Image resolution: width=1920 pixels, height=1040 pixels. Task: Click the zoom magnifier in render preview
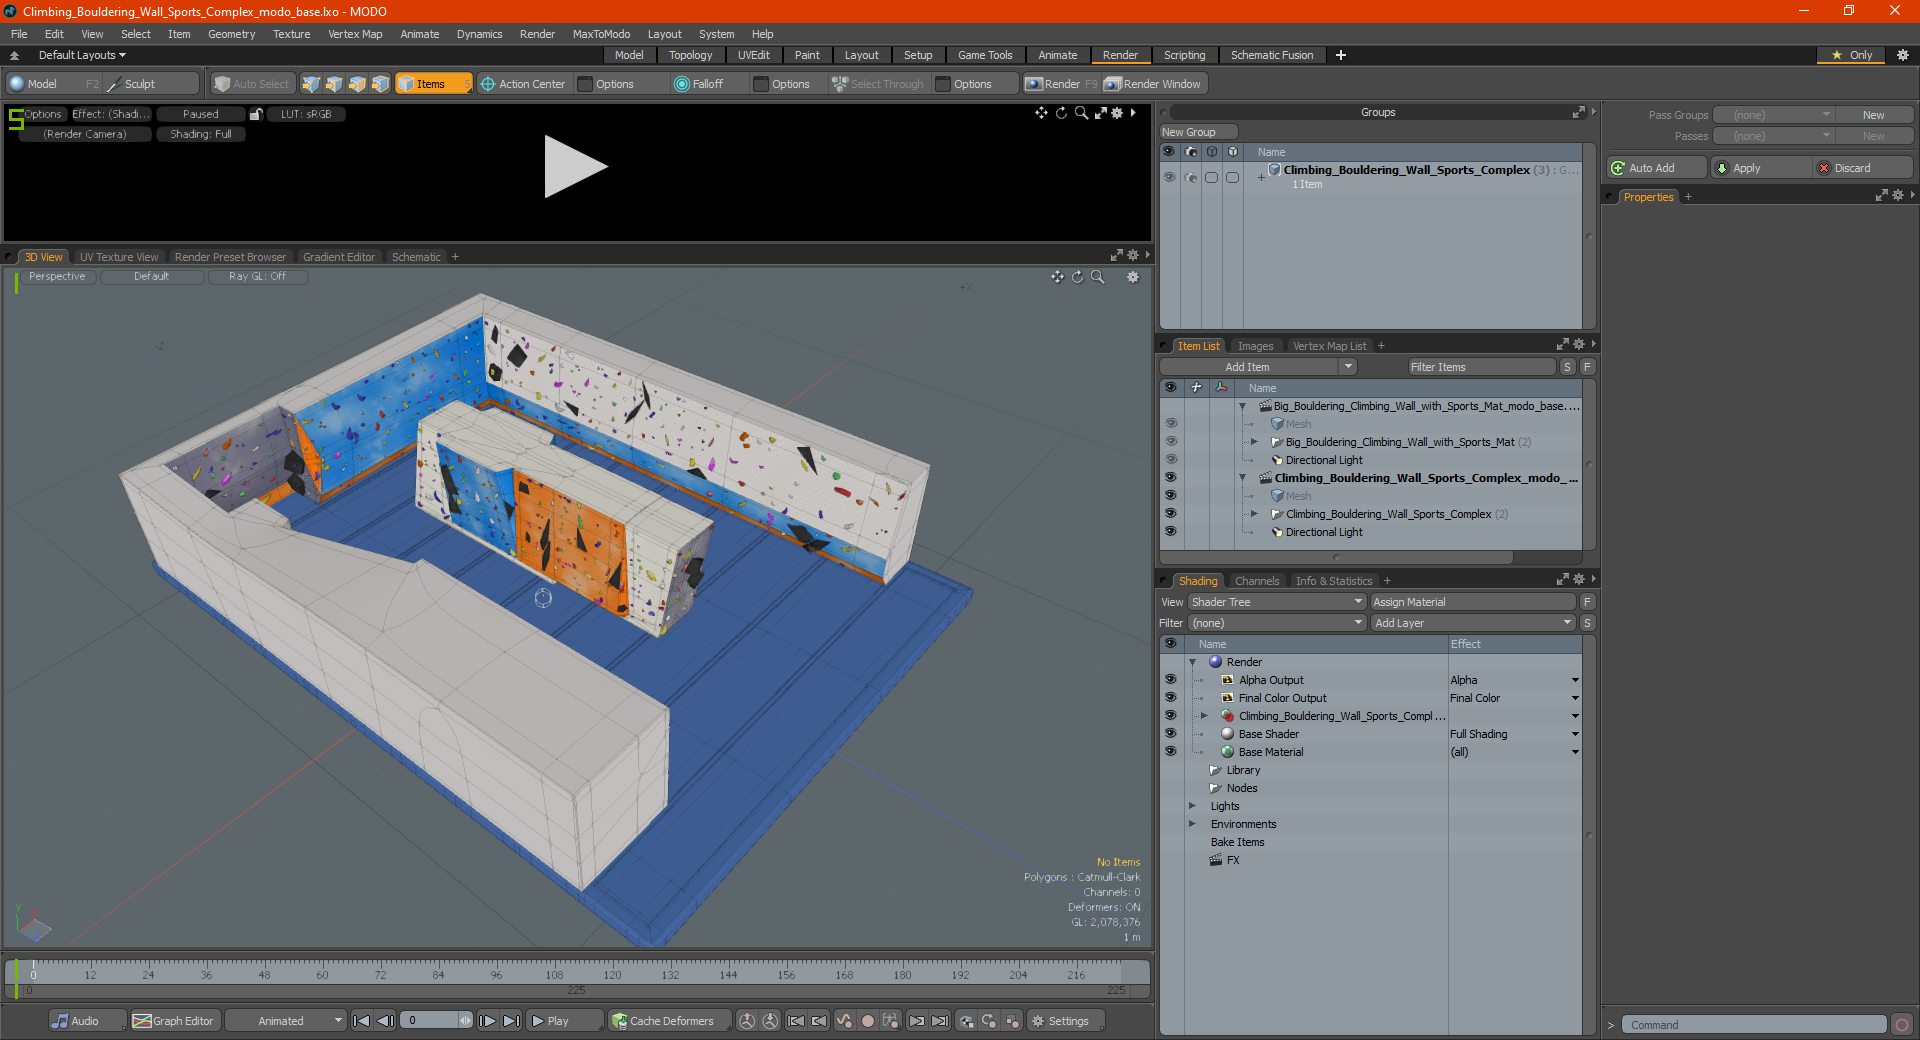coord(1081,113)
